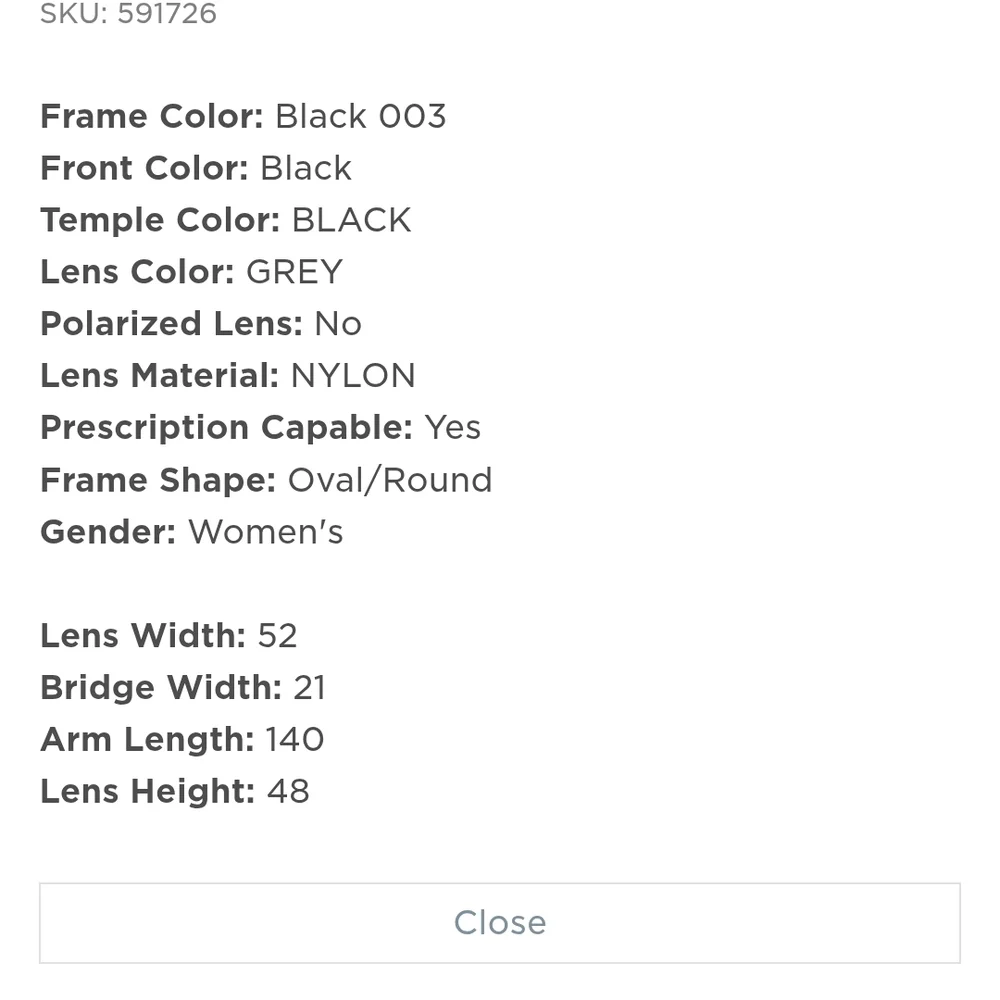Click the Lens Height label
Screen dimensions: 1000x1000
[x=148, y=792]
